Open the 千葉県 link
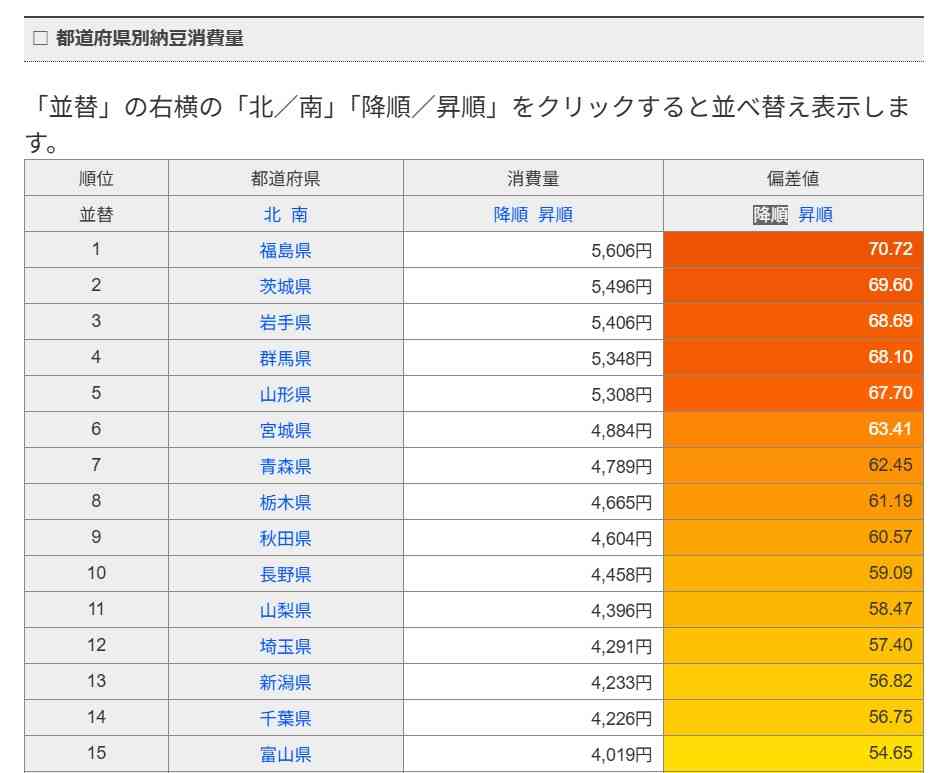The height and width of the screenshot is (773, 947). tap(285, 719)
